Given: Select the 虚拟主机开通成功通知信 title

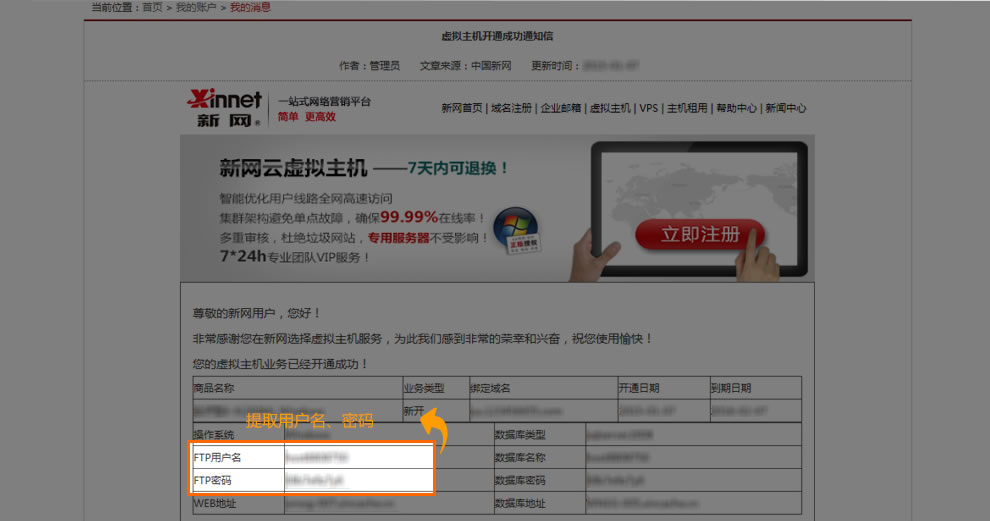Looking at the screenshot, I should (497, 36).
